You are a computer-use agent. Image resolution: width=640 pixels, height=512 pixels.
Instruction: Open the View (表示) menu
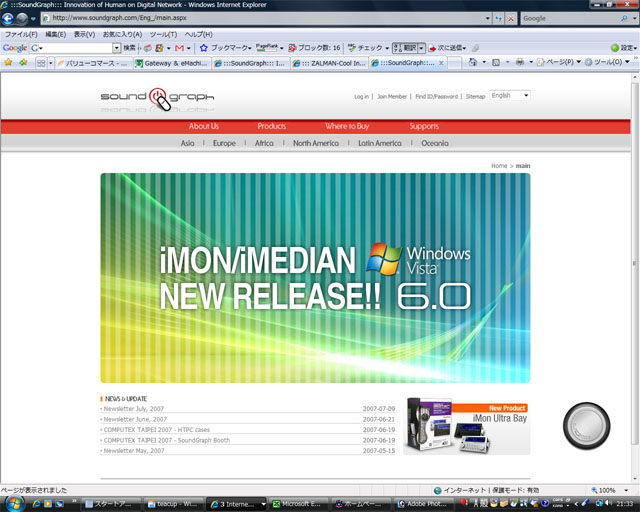[x=84, y=34]
